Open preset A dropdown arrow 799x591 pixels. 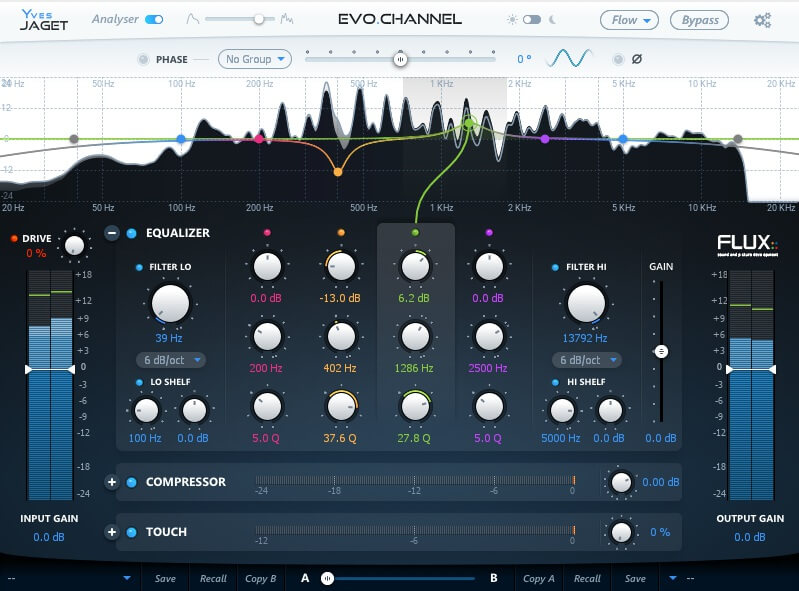point(127,578)
